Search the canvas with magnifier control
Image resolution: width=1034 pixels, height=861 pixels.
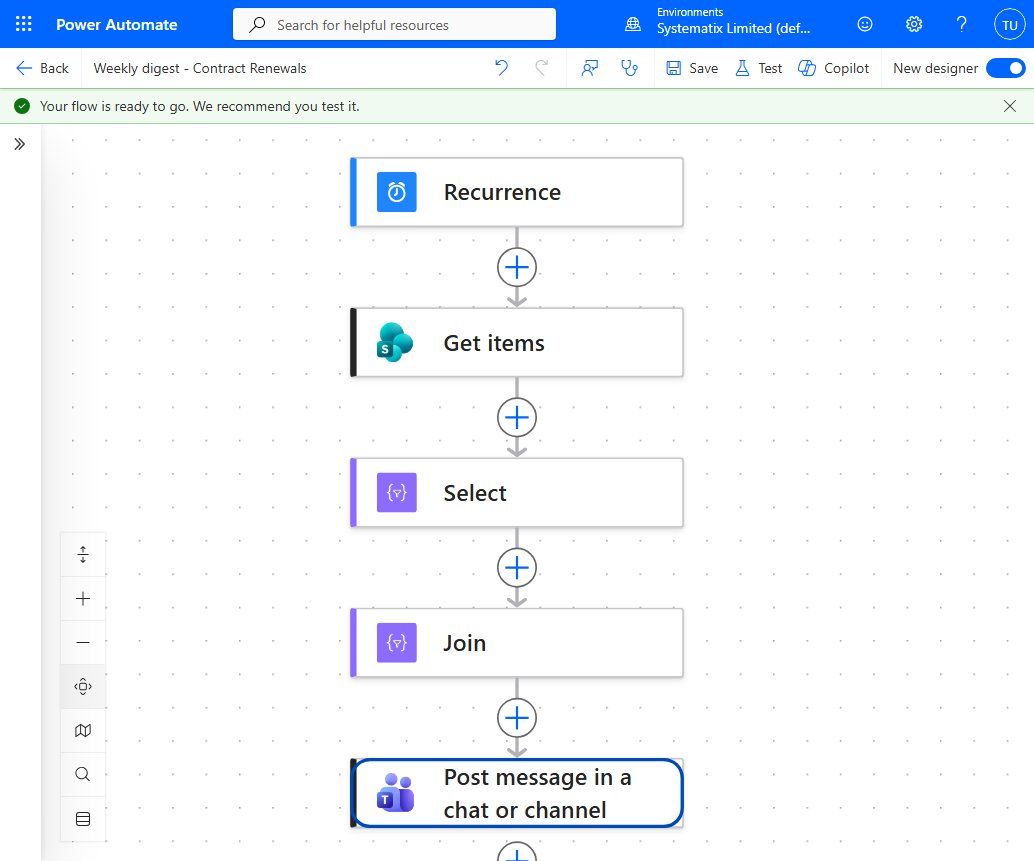coord(82,774)
